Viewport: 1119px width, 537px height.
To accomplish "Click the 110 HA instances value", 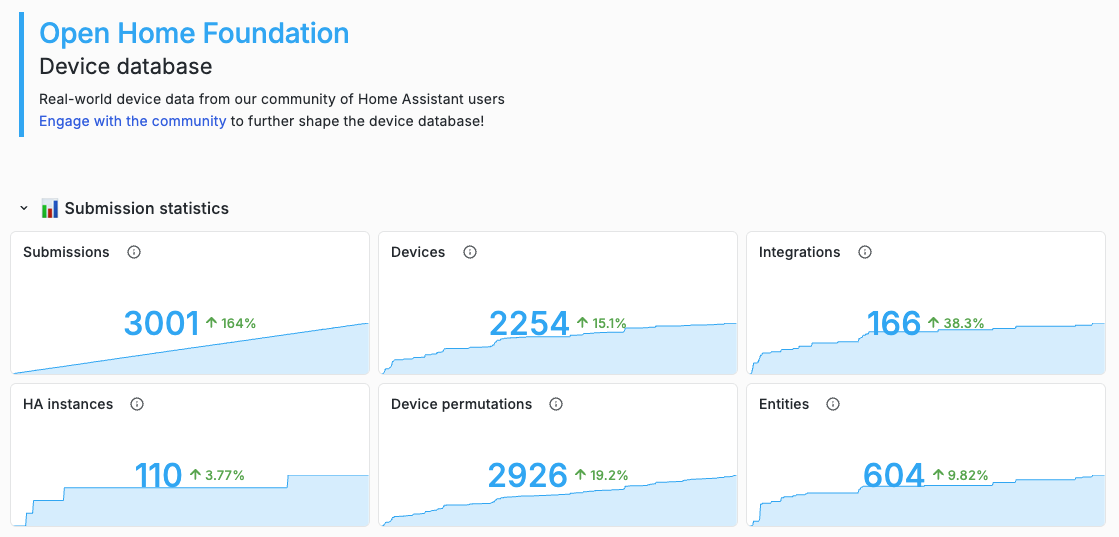I will click(158, 475).
